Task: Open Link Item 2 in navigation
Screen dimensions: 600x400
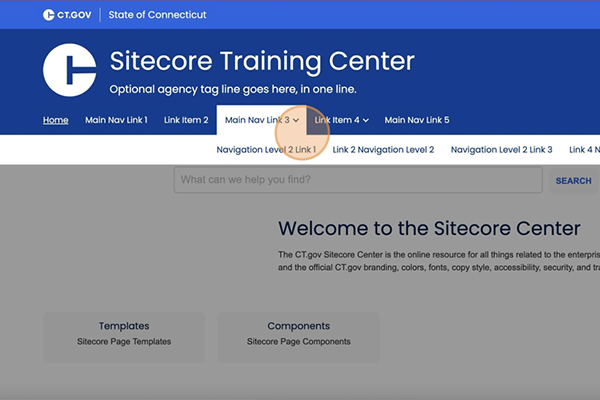Action: point(186,120)
